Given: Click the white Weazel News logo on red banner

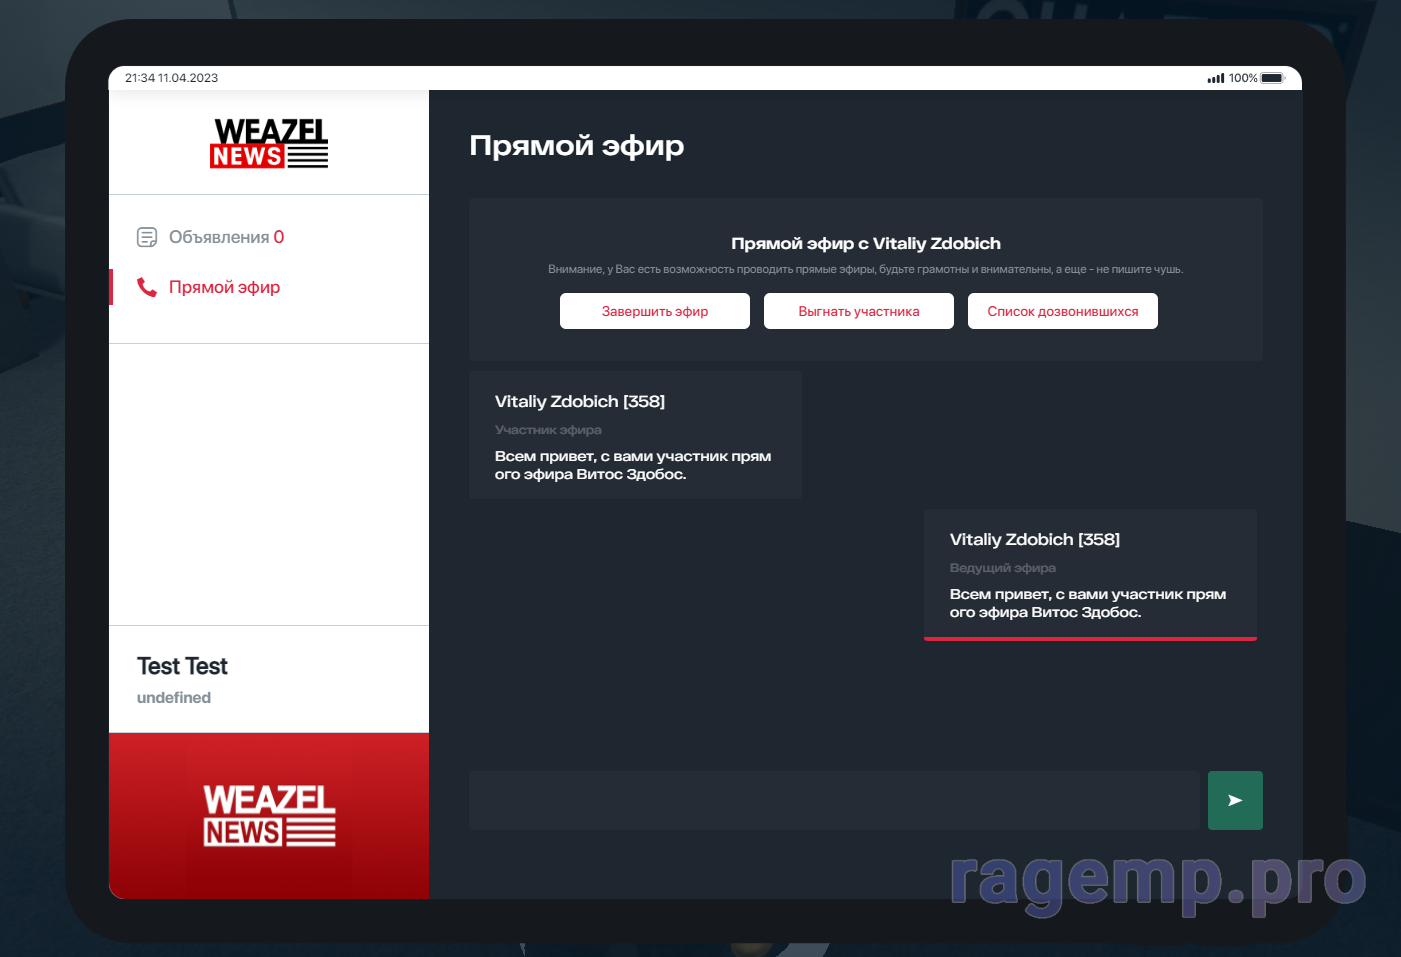Looking at the screenshot, I should [269, 816].
